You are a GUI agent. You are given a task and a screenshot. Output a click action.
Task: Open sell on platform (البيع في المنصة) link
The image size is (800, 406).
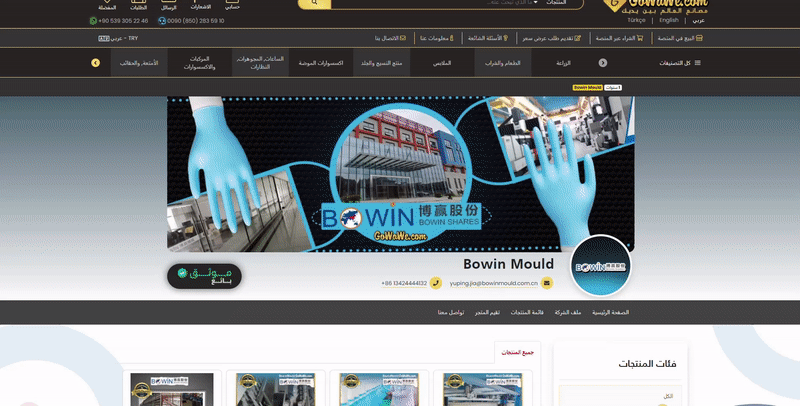(680, 38)
